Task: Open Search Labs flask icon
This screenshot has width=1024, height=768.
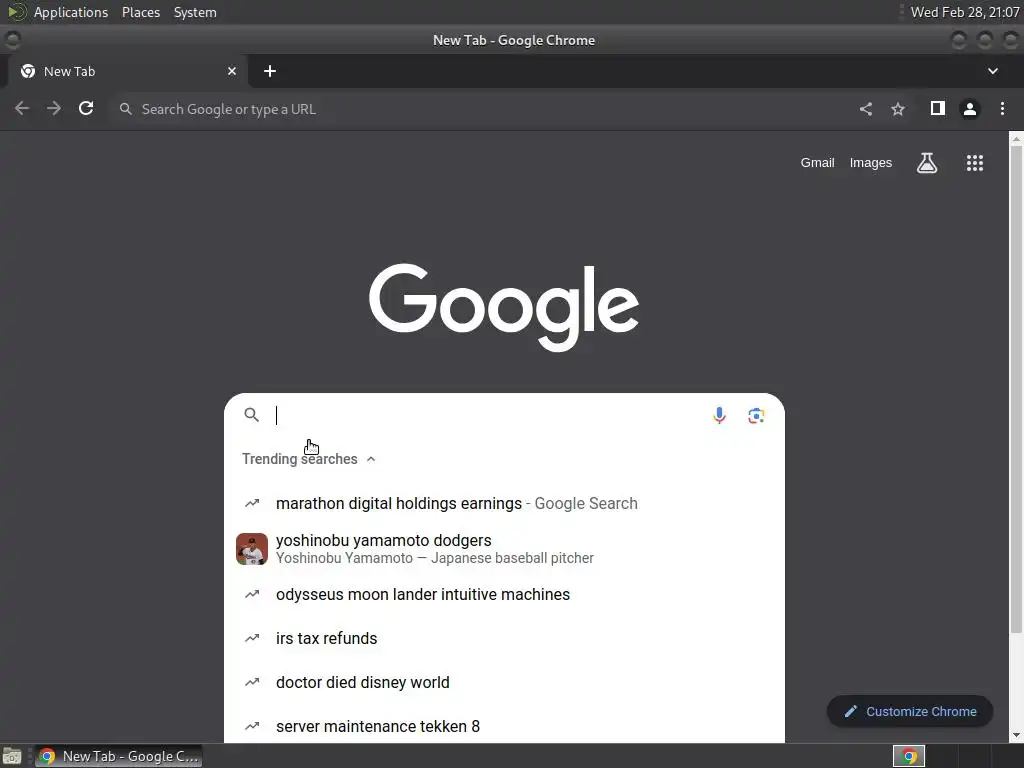Action: [927, 163]
